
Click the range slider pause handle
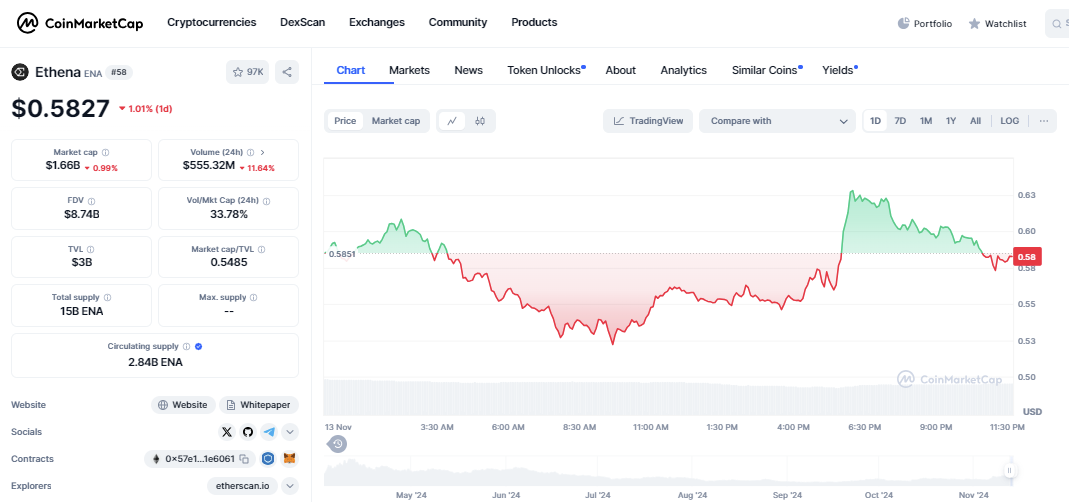pyautogui.click(x=1010, y=471)
